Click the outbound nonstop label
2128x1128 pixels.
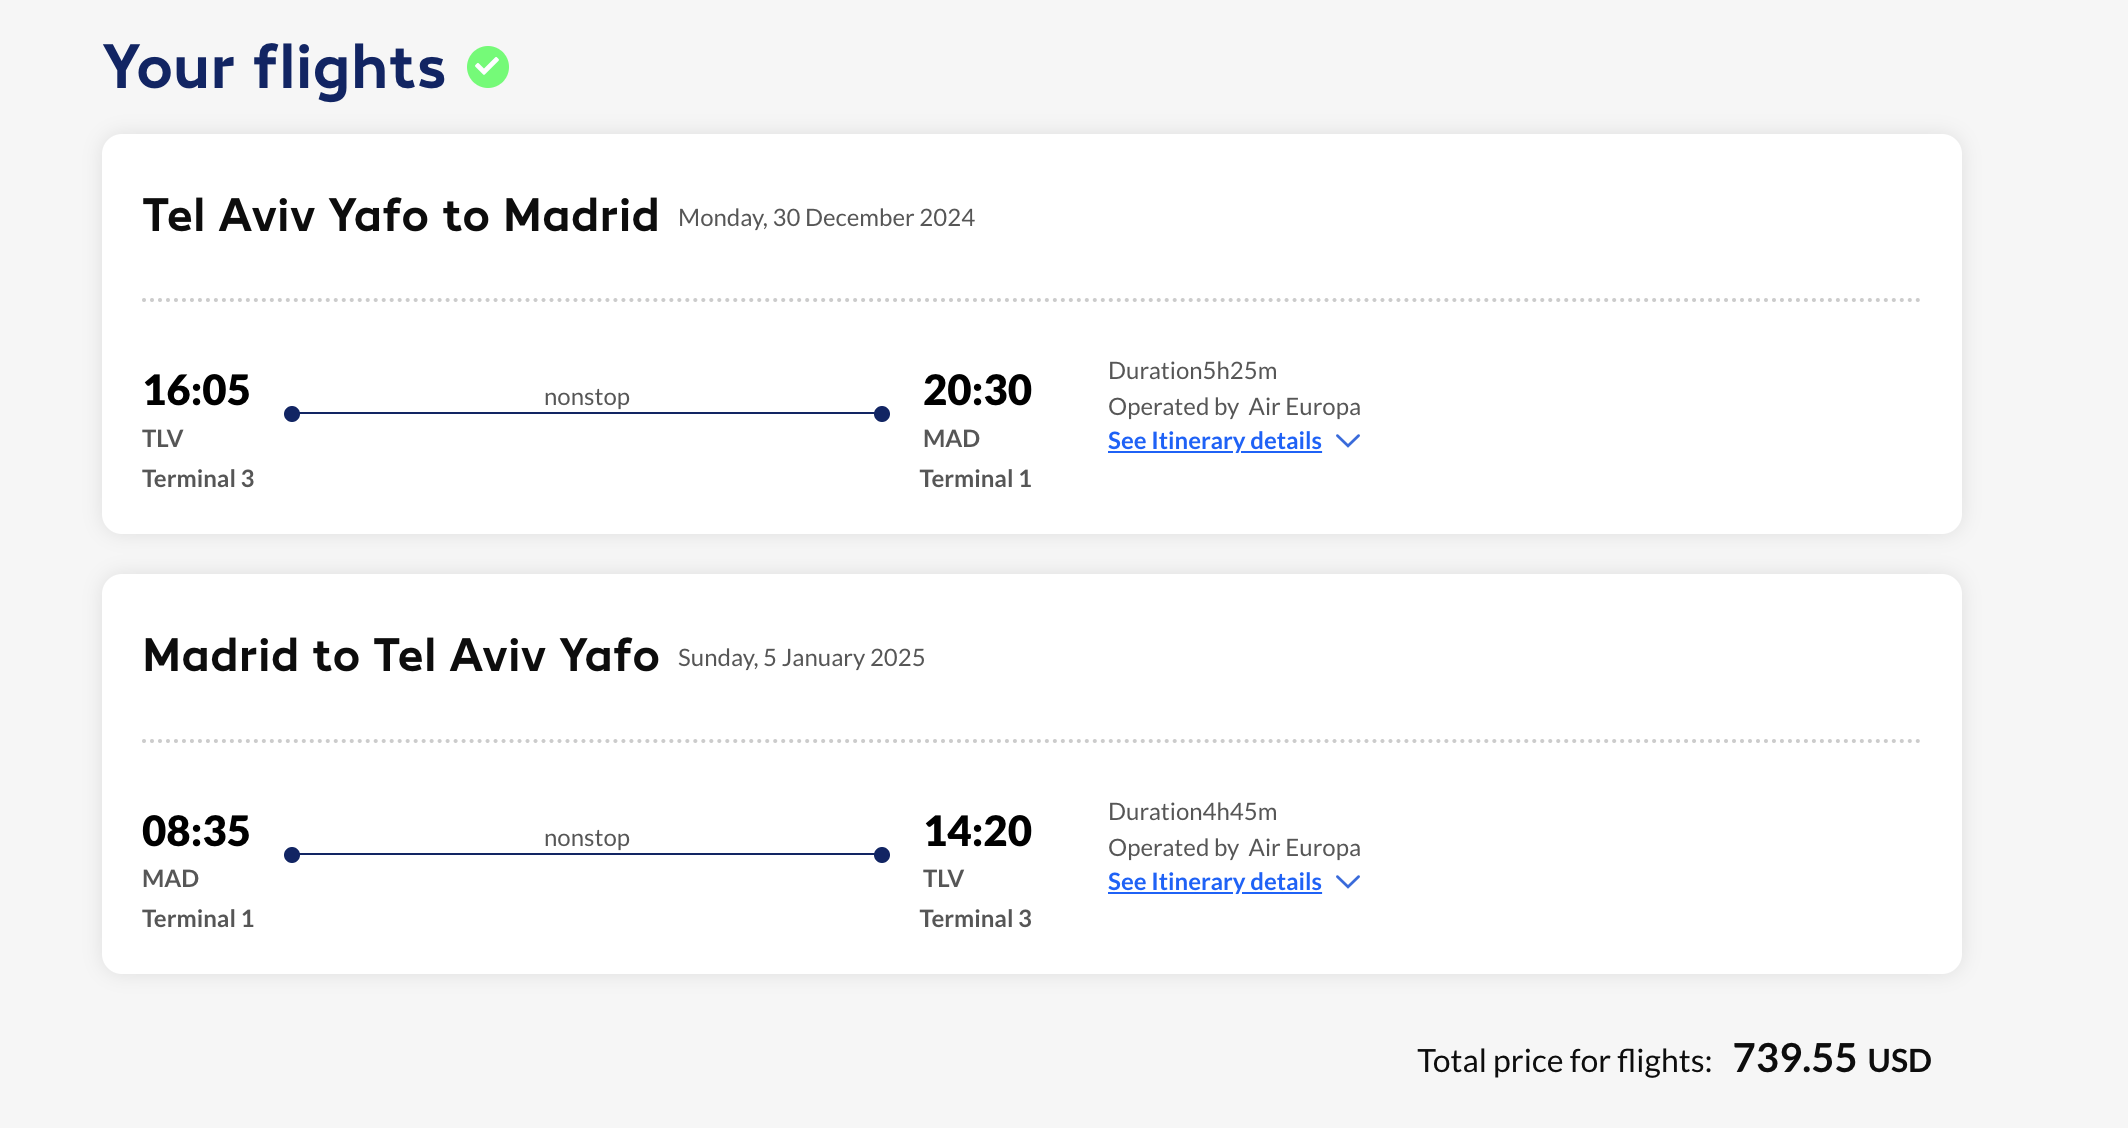pyautogui.click(x=587, y=397)
